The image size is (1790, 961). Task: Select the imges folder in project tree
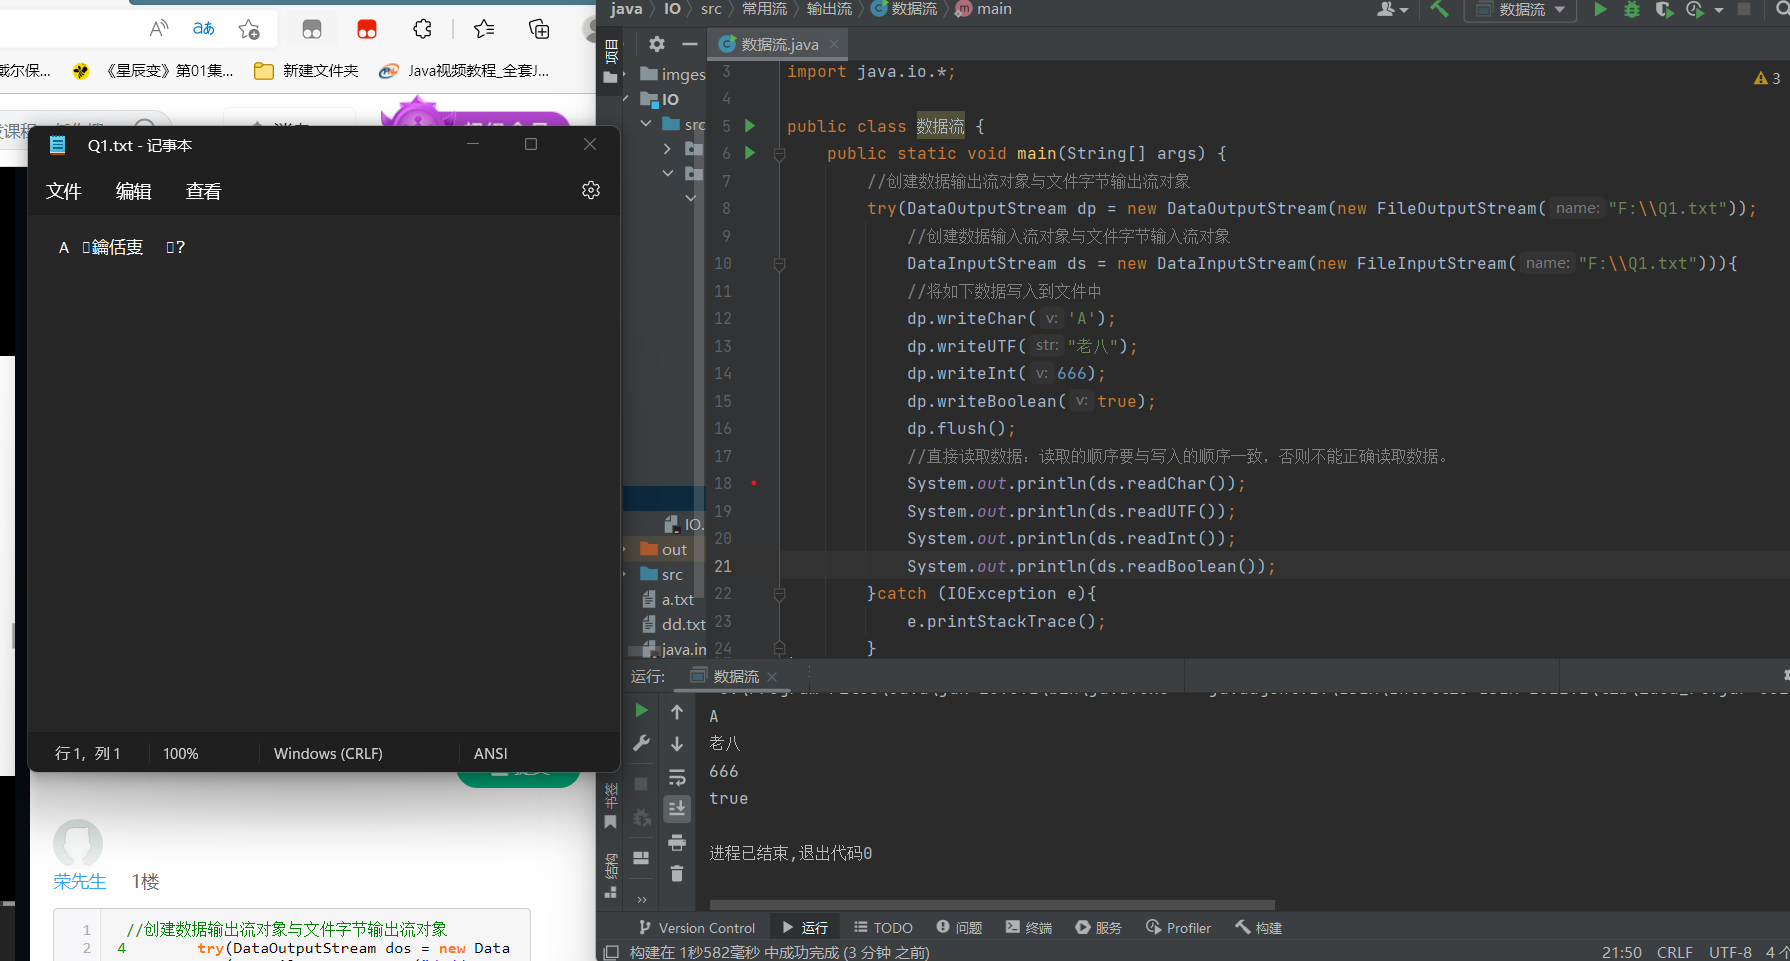(673, 74)
